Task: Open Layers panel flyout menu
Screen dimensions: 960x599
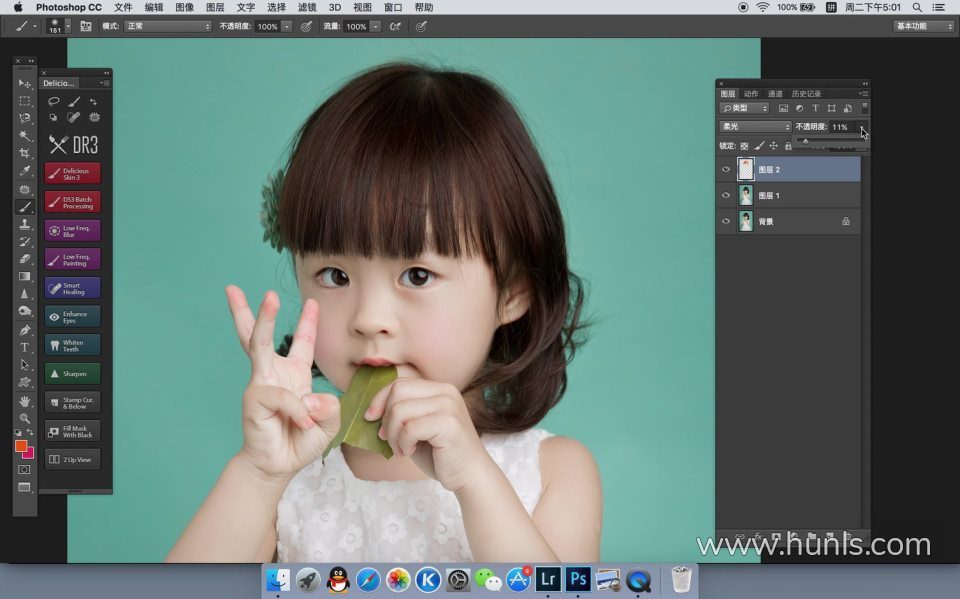Action: [x=863, y=94]
